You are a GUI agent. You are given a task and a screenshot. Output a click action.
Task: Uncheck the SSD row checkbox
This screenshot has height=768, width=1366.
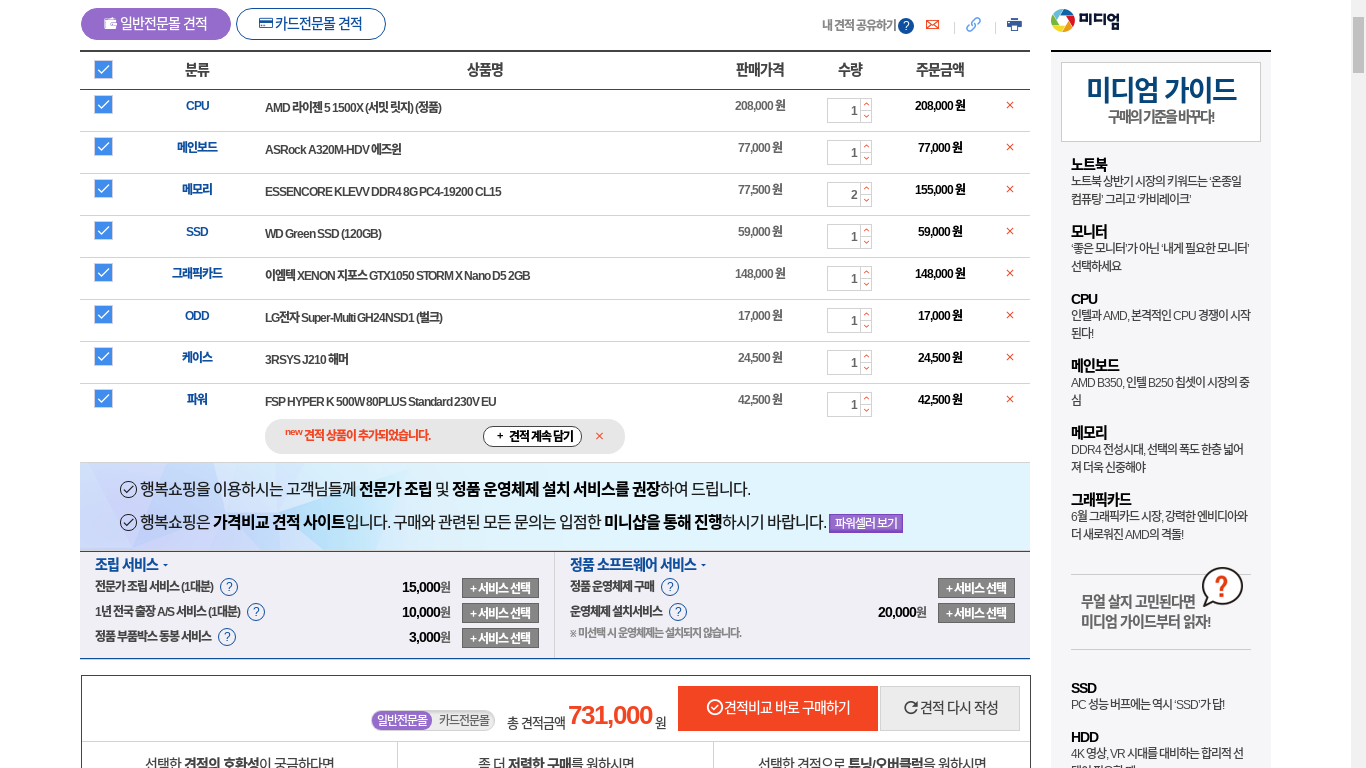pos(103,231)
